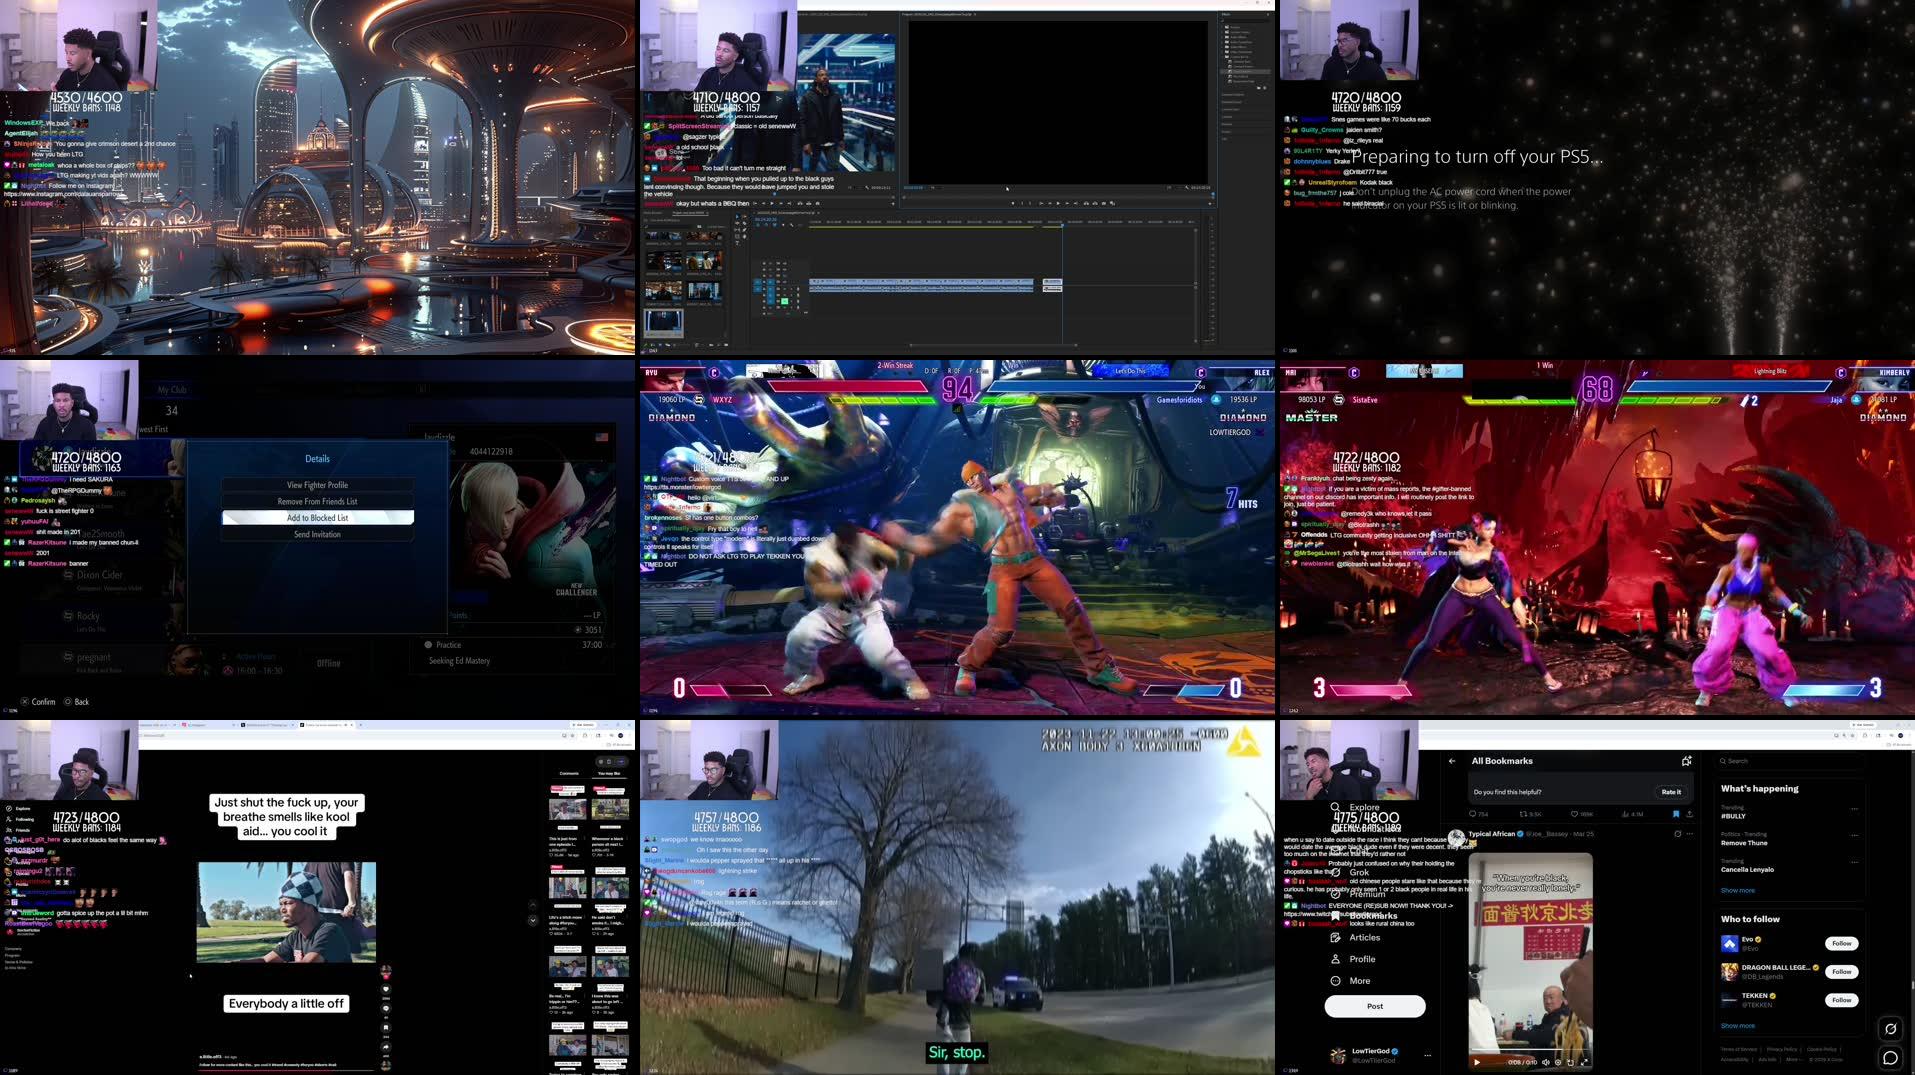
Task: Open the Typical African tweet's more-options menu
Action: (x=1690, y=835)
